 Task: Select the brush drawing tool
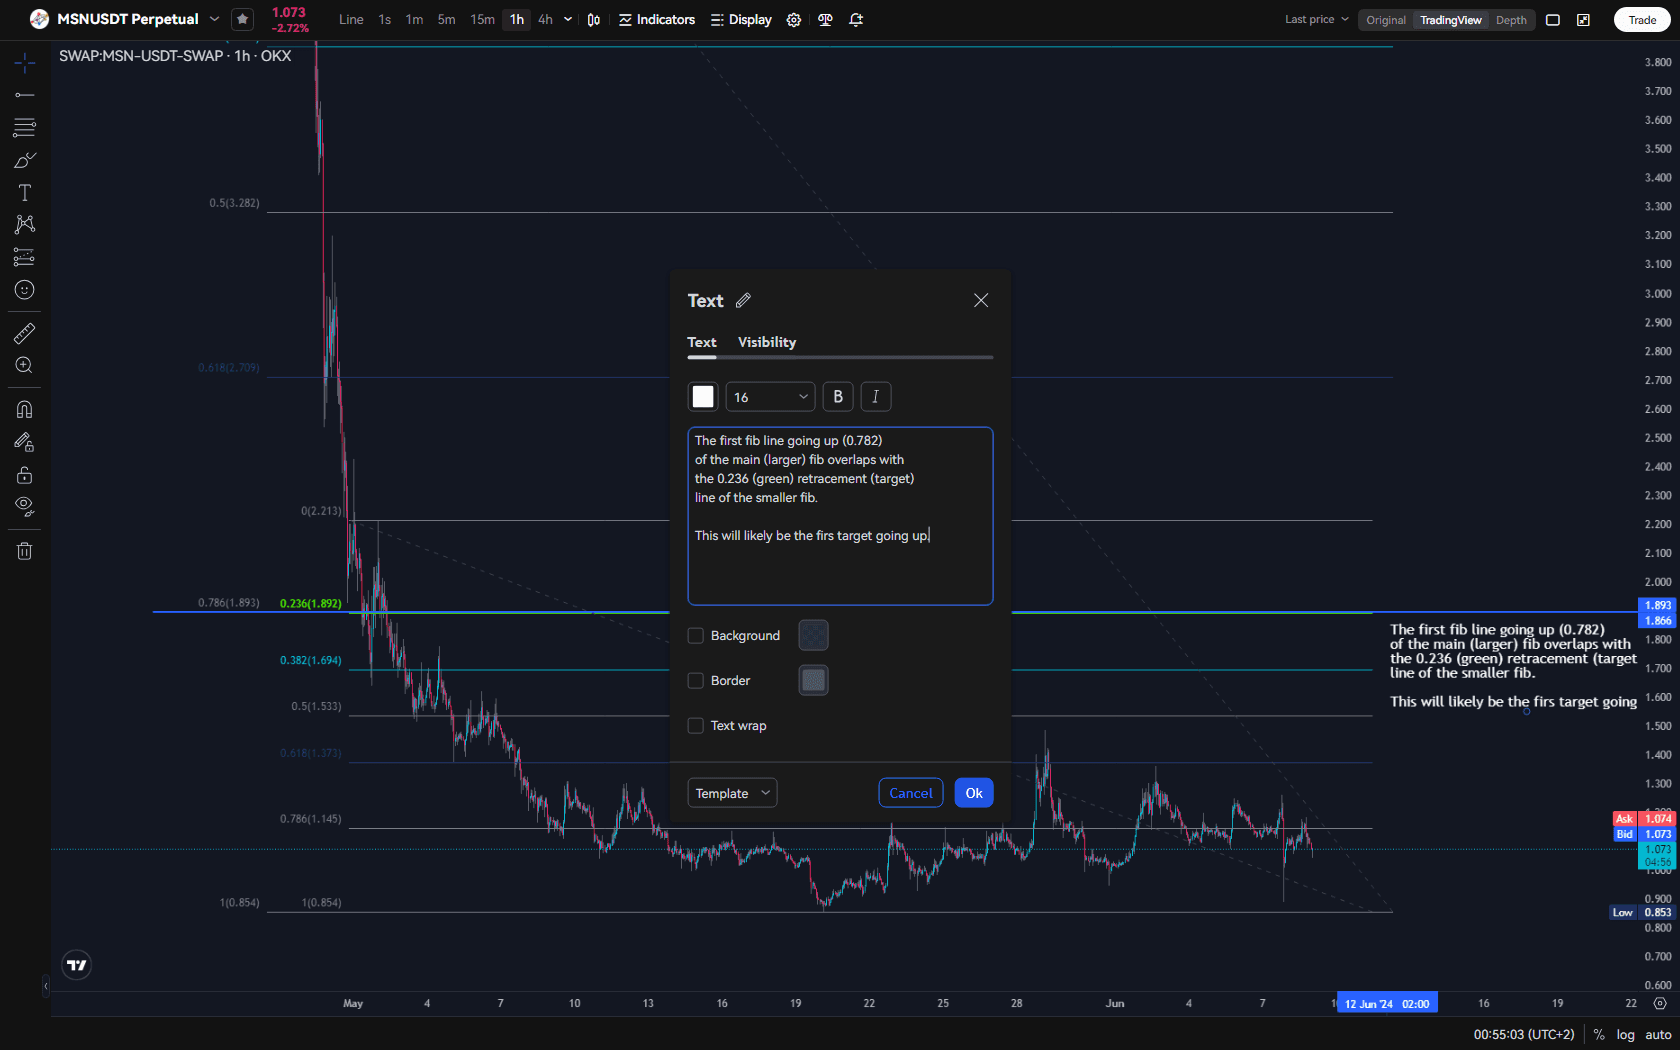[x=25, y=160]
